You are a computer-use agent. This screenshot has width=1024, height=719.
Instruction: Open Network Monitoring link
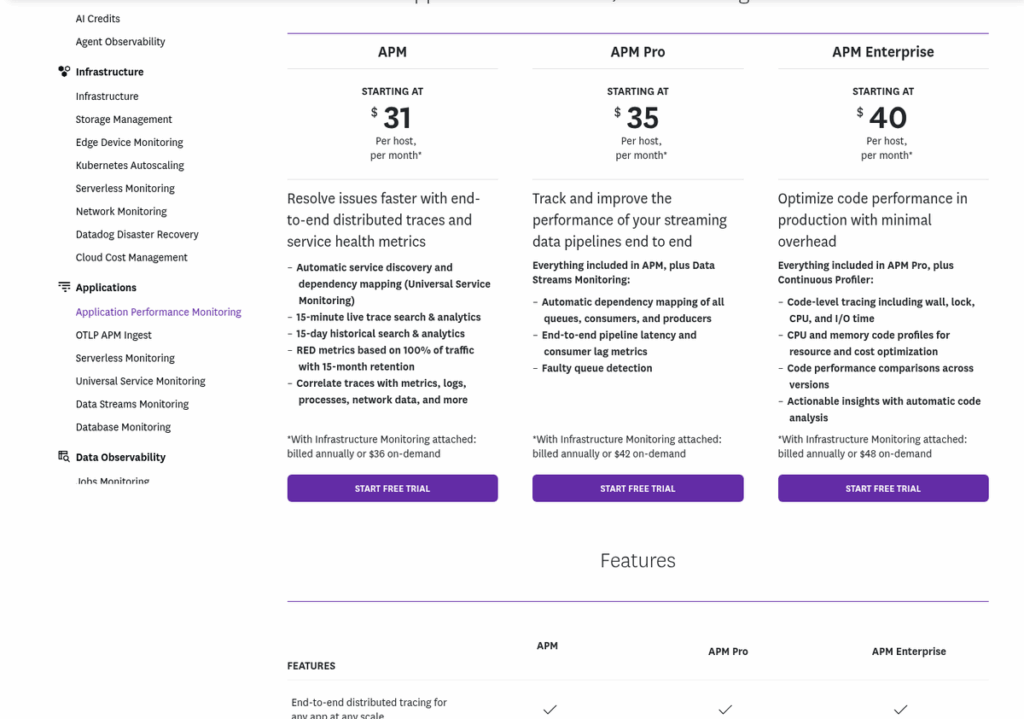121,211
